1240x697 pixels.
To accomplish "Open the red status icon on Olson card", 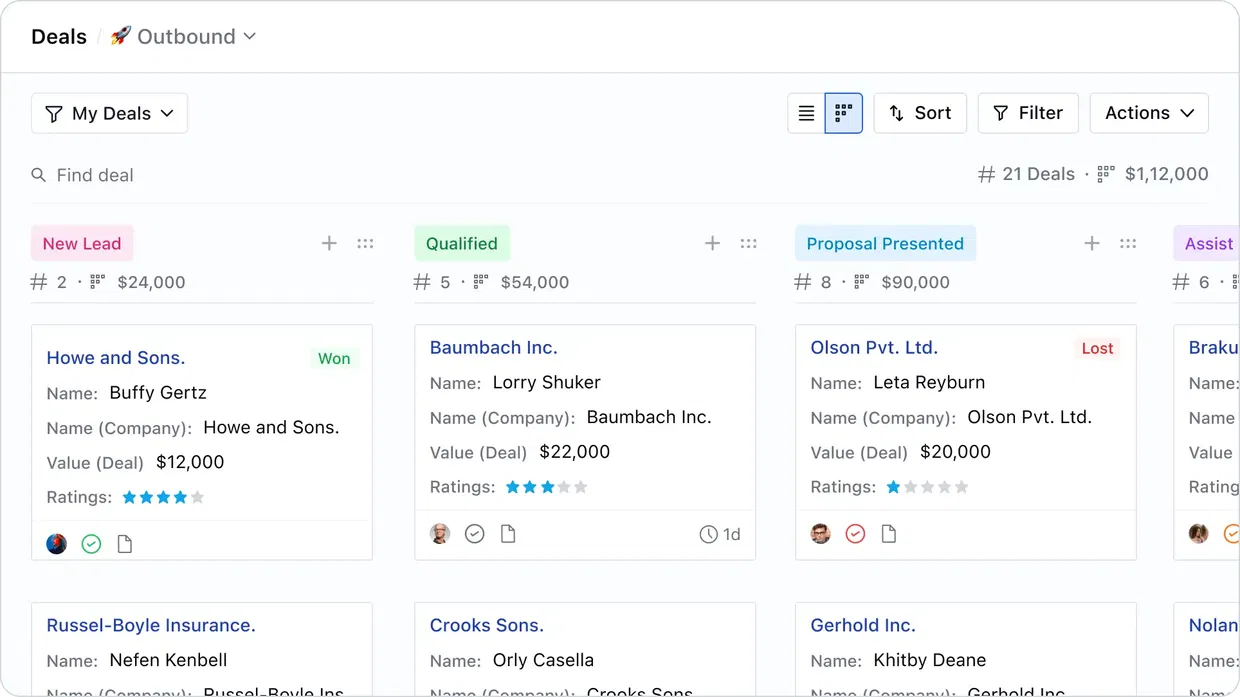I will point(855,533).
